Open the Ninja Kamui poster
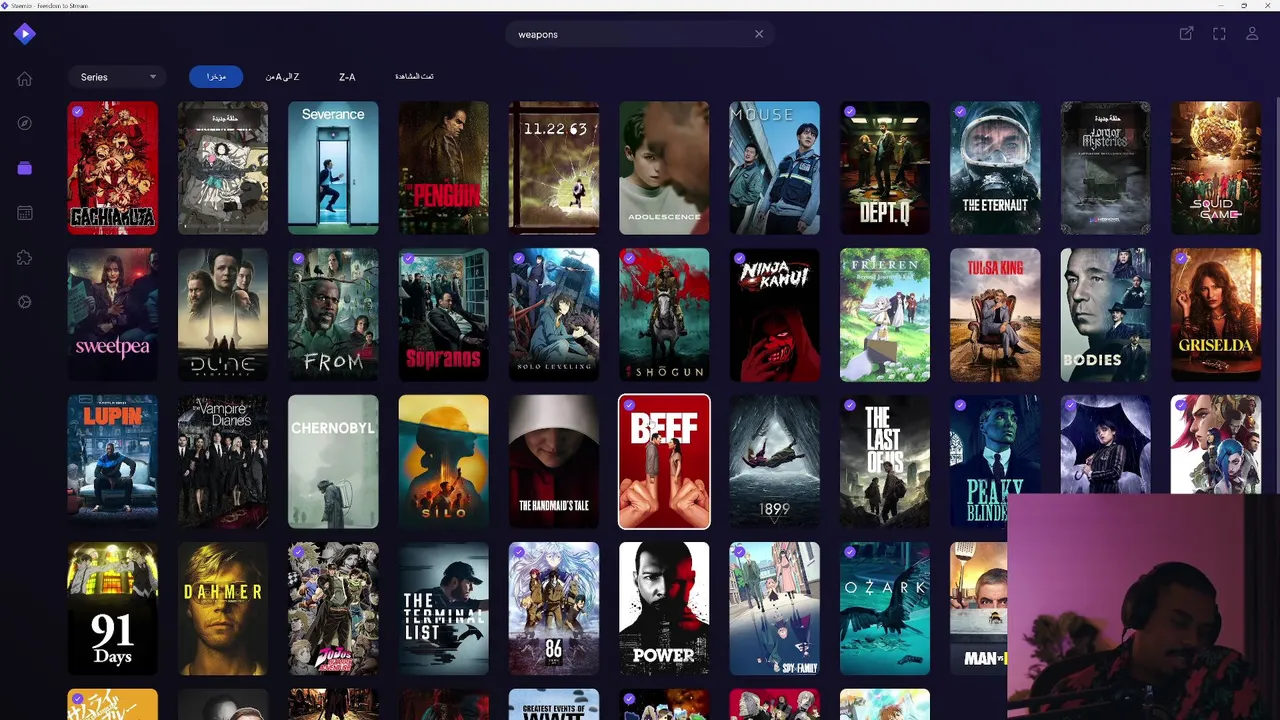 [774, 315]
